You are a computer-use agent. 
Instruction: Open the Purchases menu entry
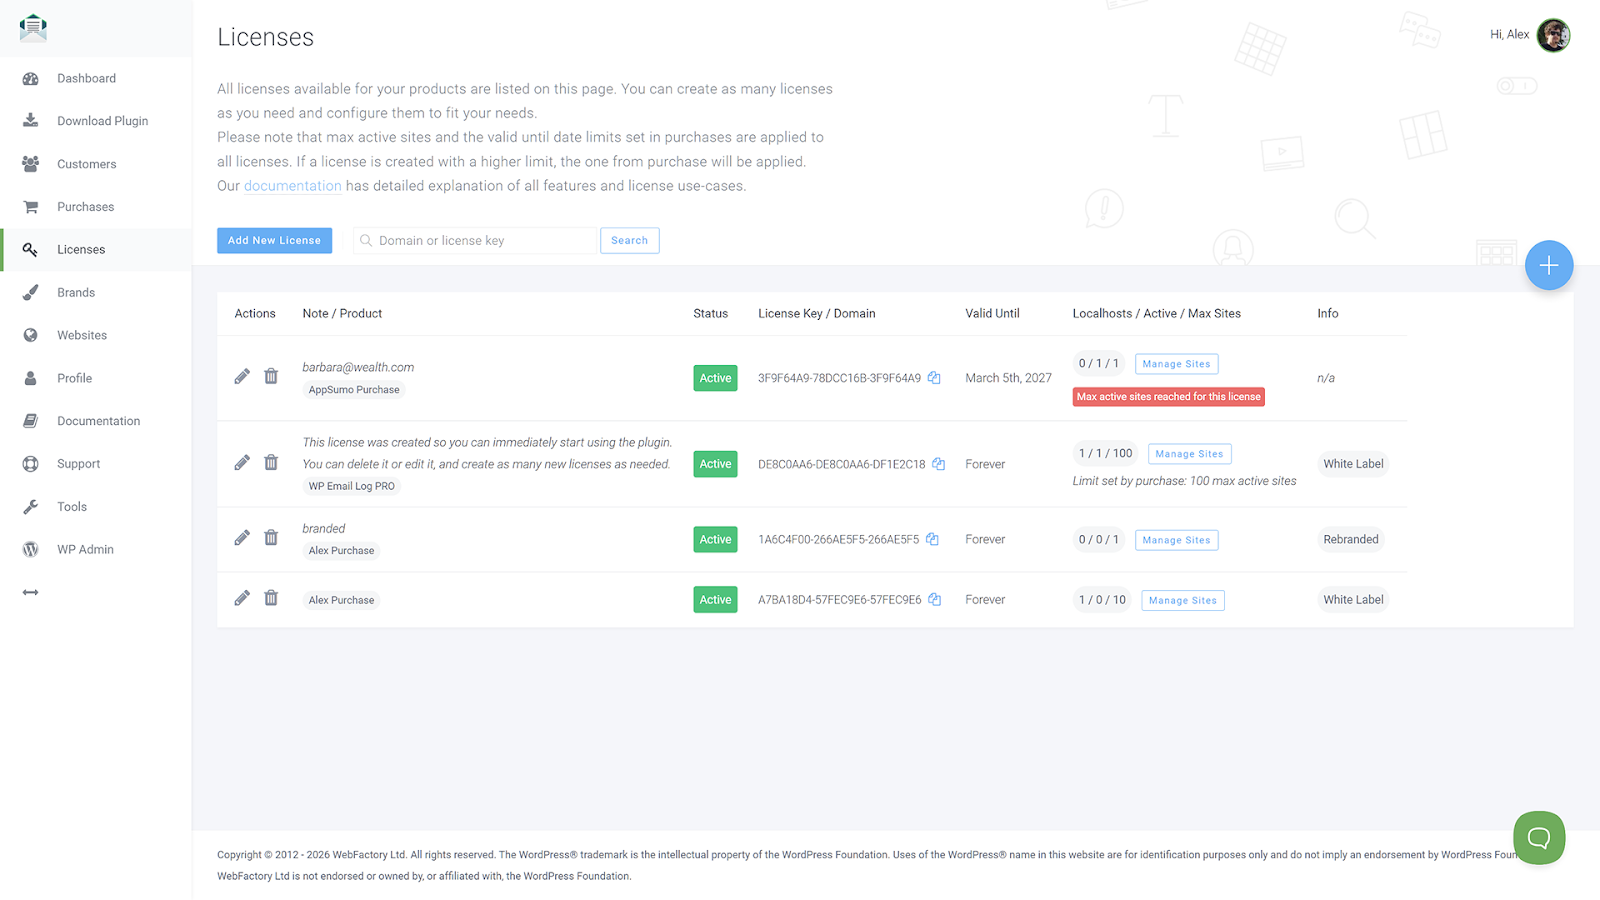tap(85, 206)
